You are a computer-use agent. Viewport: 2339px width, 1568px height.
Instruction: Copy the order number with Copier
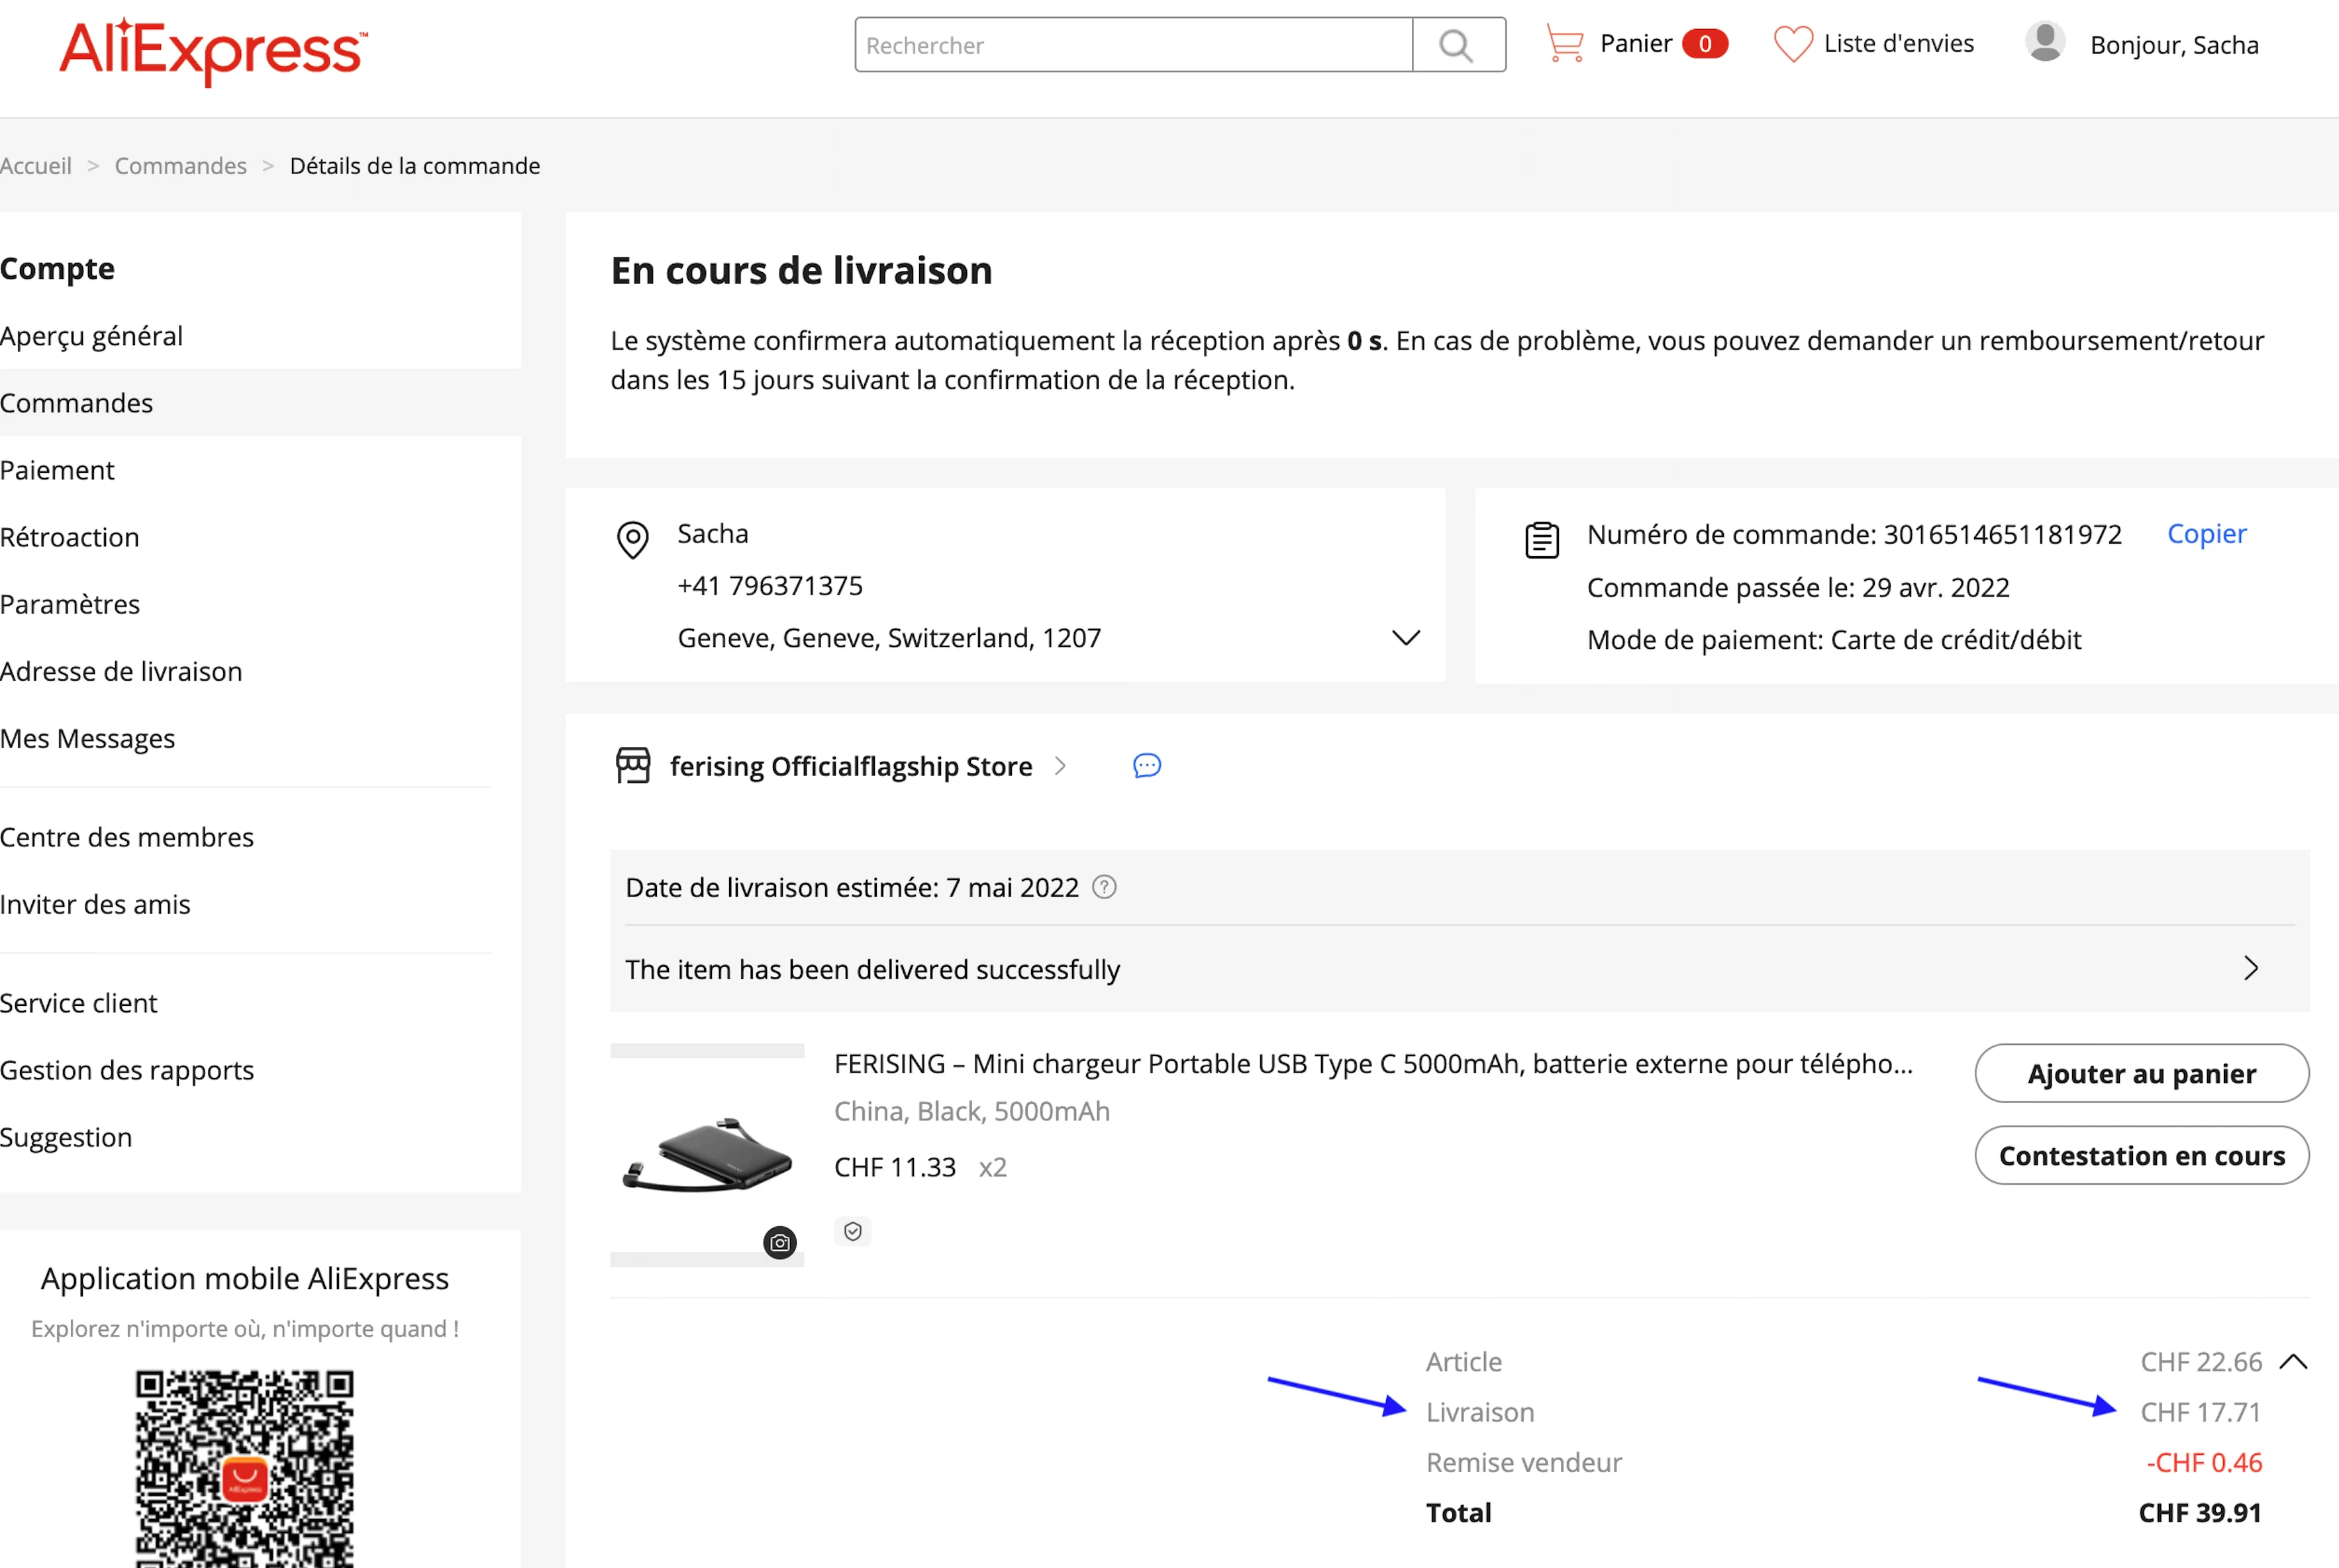2206,534
